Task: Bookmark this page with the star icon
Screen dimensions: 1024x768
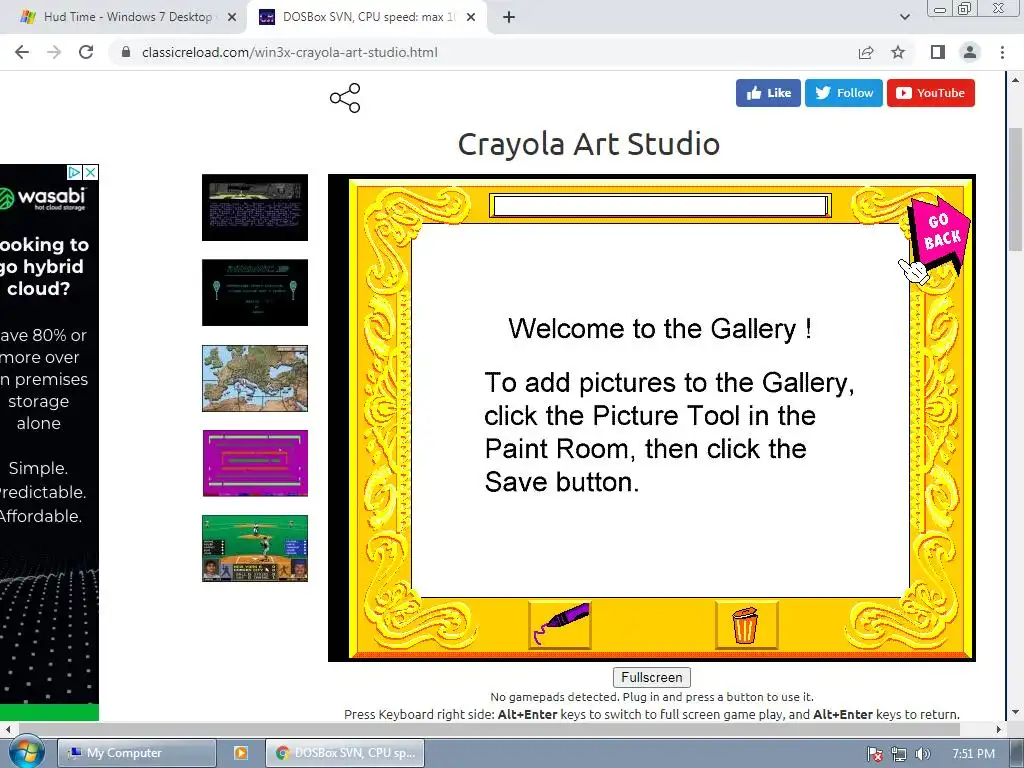Action: click(x=898, y=52)
